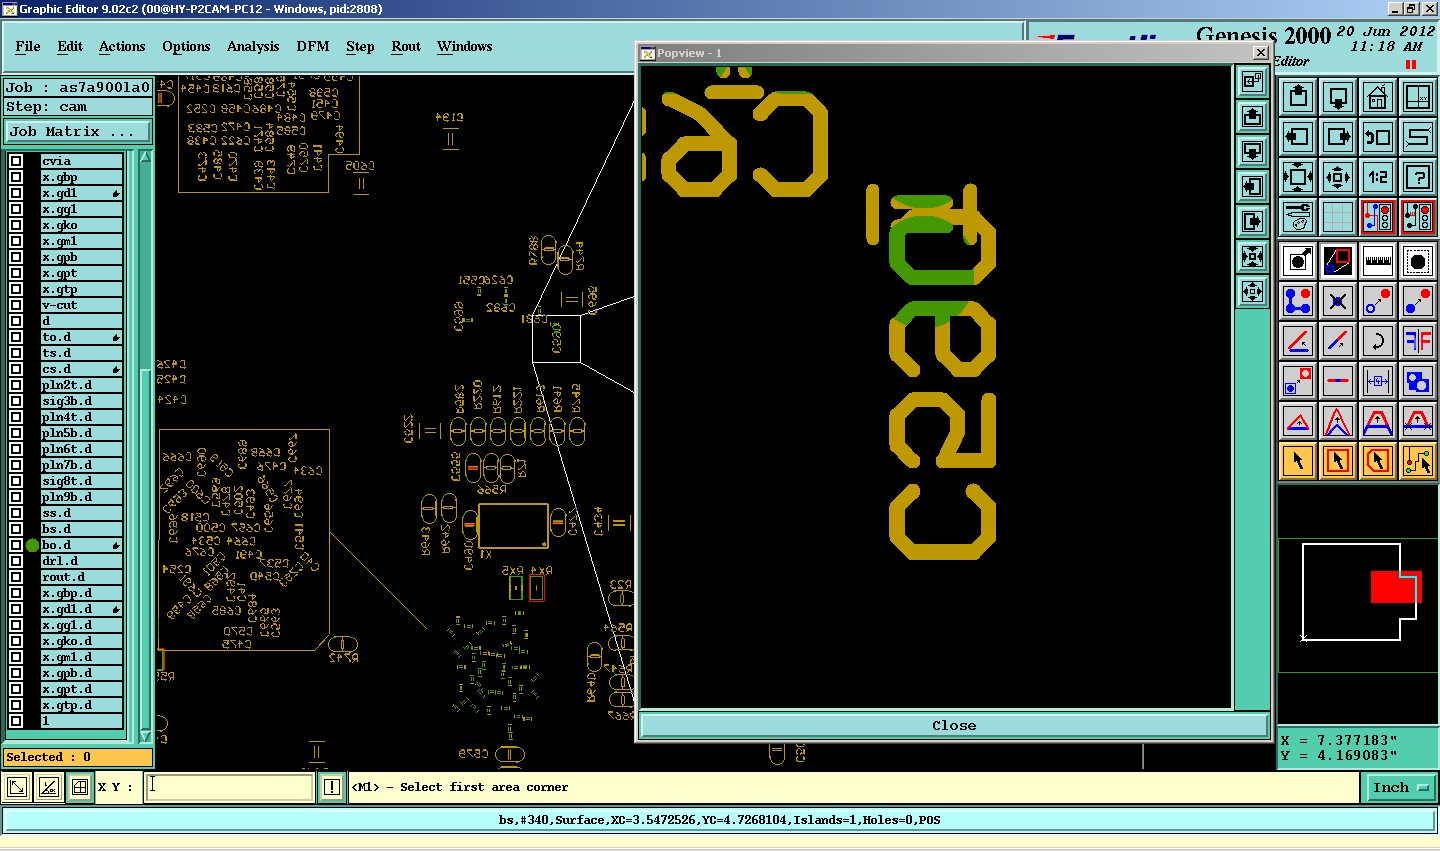Click the pan right icon in right toolbar
Viewport: 1440px width, 851px height.
(x=1338, y=137)
